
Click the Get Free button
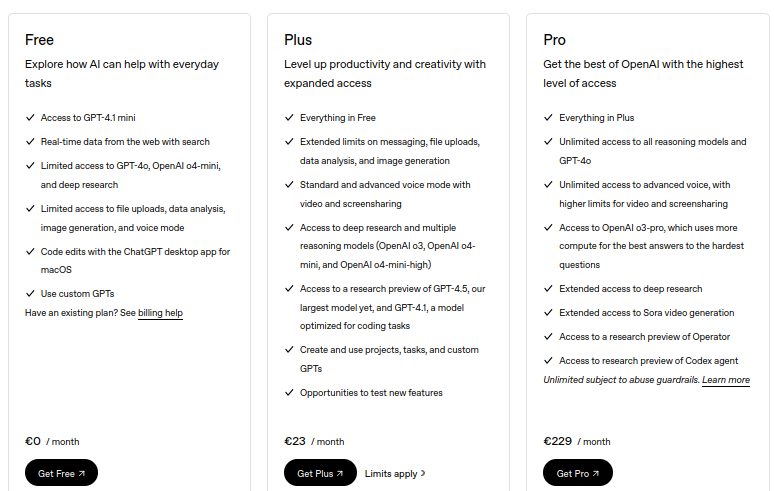click(61, 473)
